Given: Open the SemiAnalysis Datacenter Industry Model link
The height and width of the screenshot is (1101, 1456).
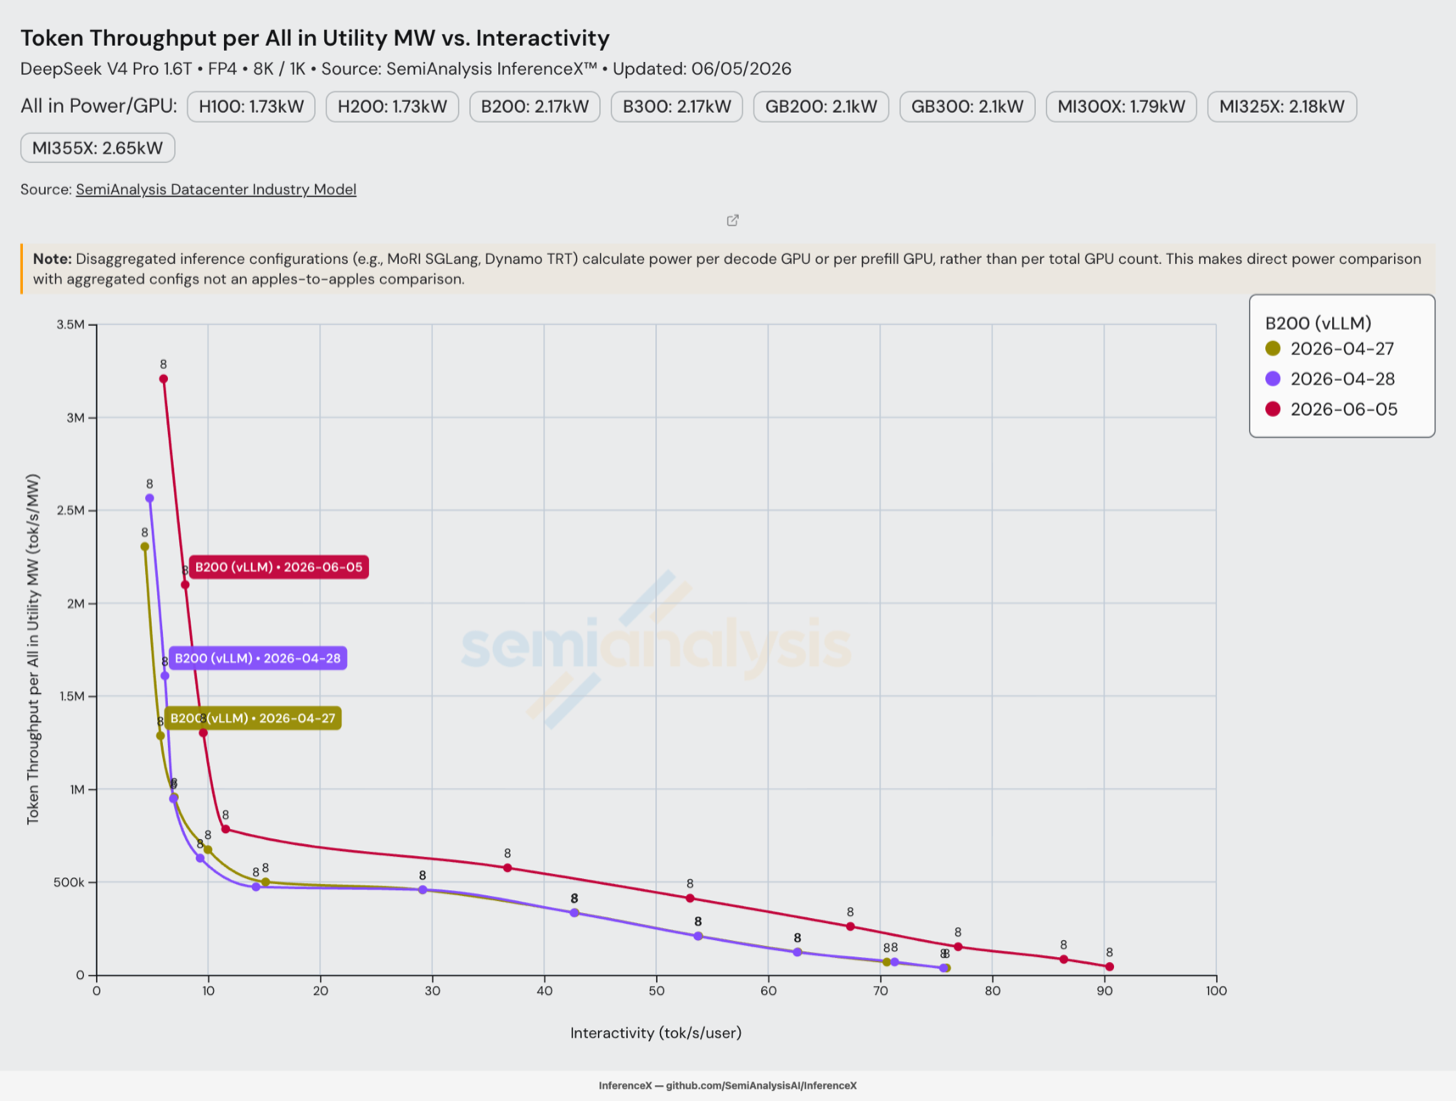Looking at the screenshot, I should 216,189.
